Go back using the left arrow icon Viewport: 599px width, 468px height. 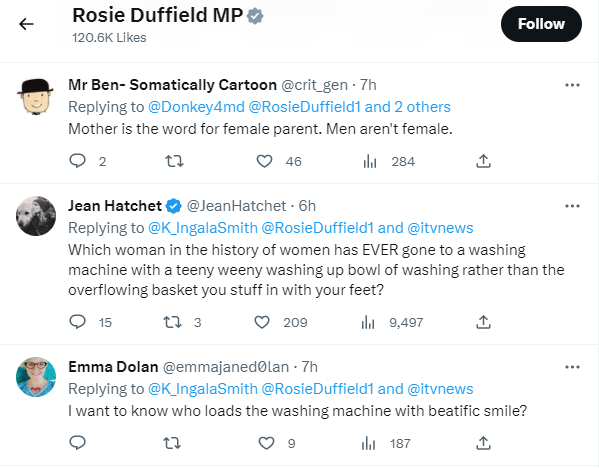click(26, 24)
